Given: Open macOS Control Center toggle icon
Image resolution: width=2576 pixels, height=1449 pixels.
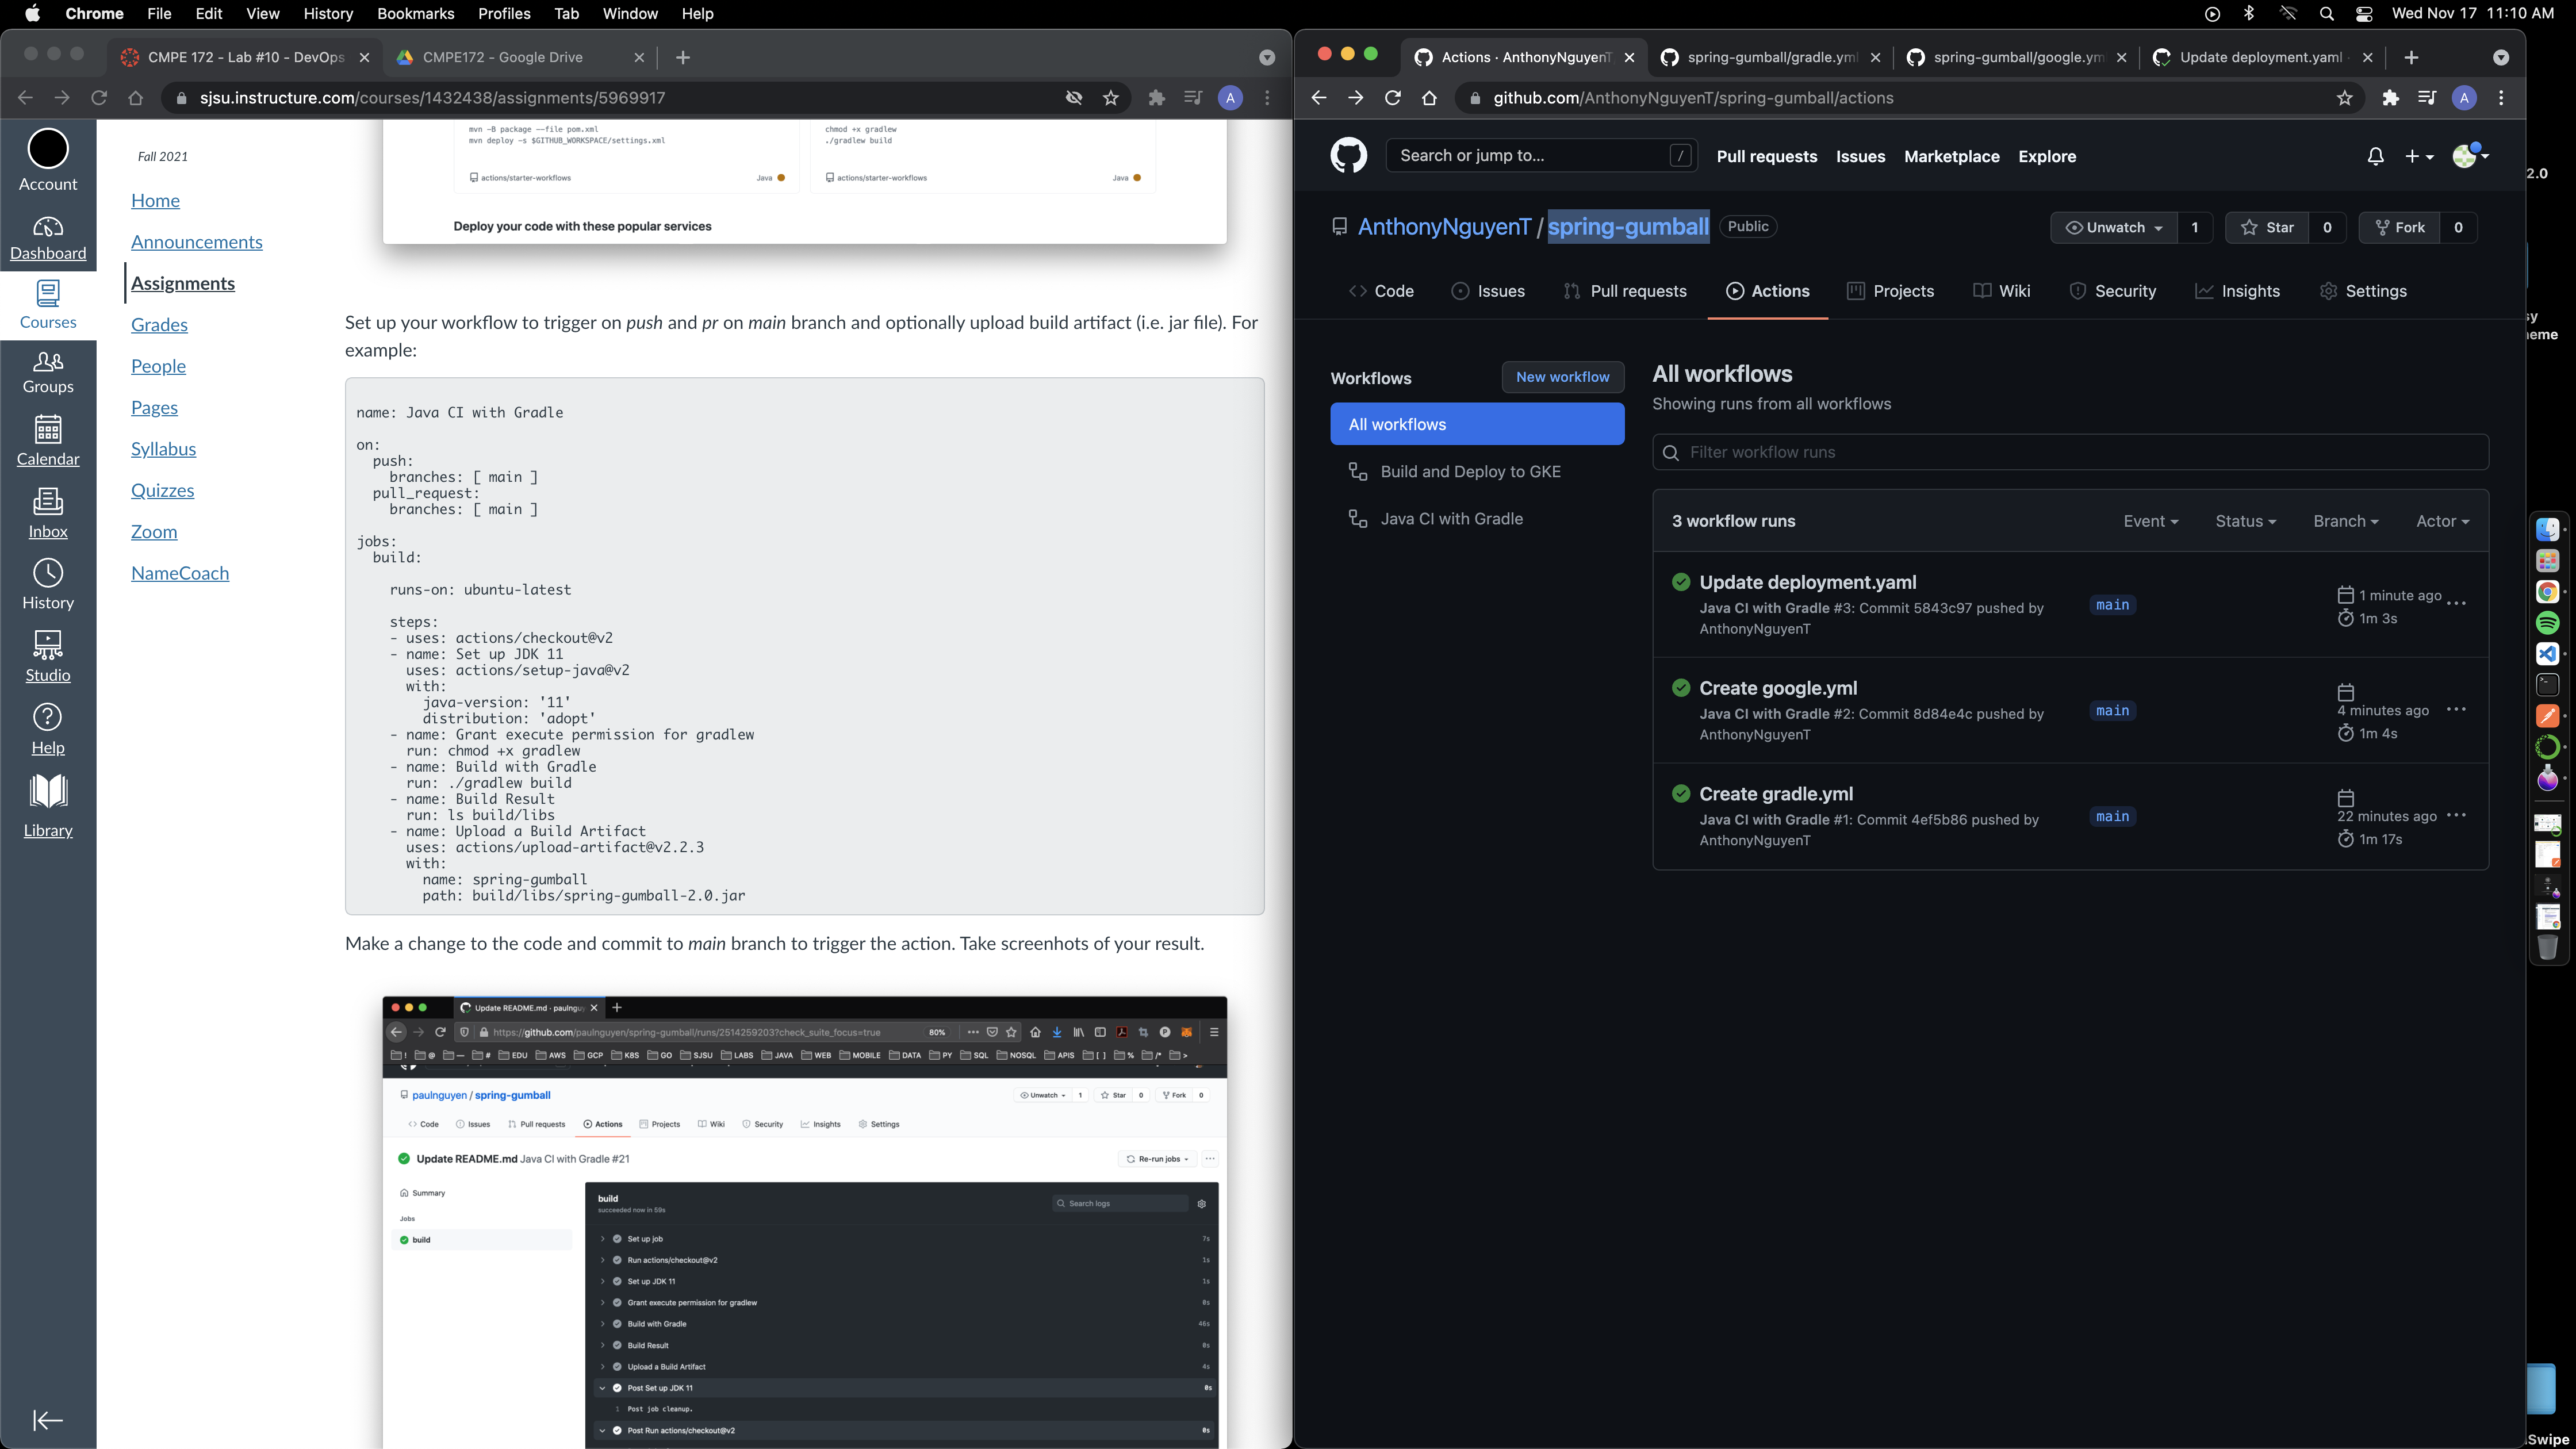Looking at the screenshot, I should tap(2364, 14).
